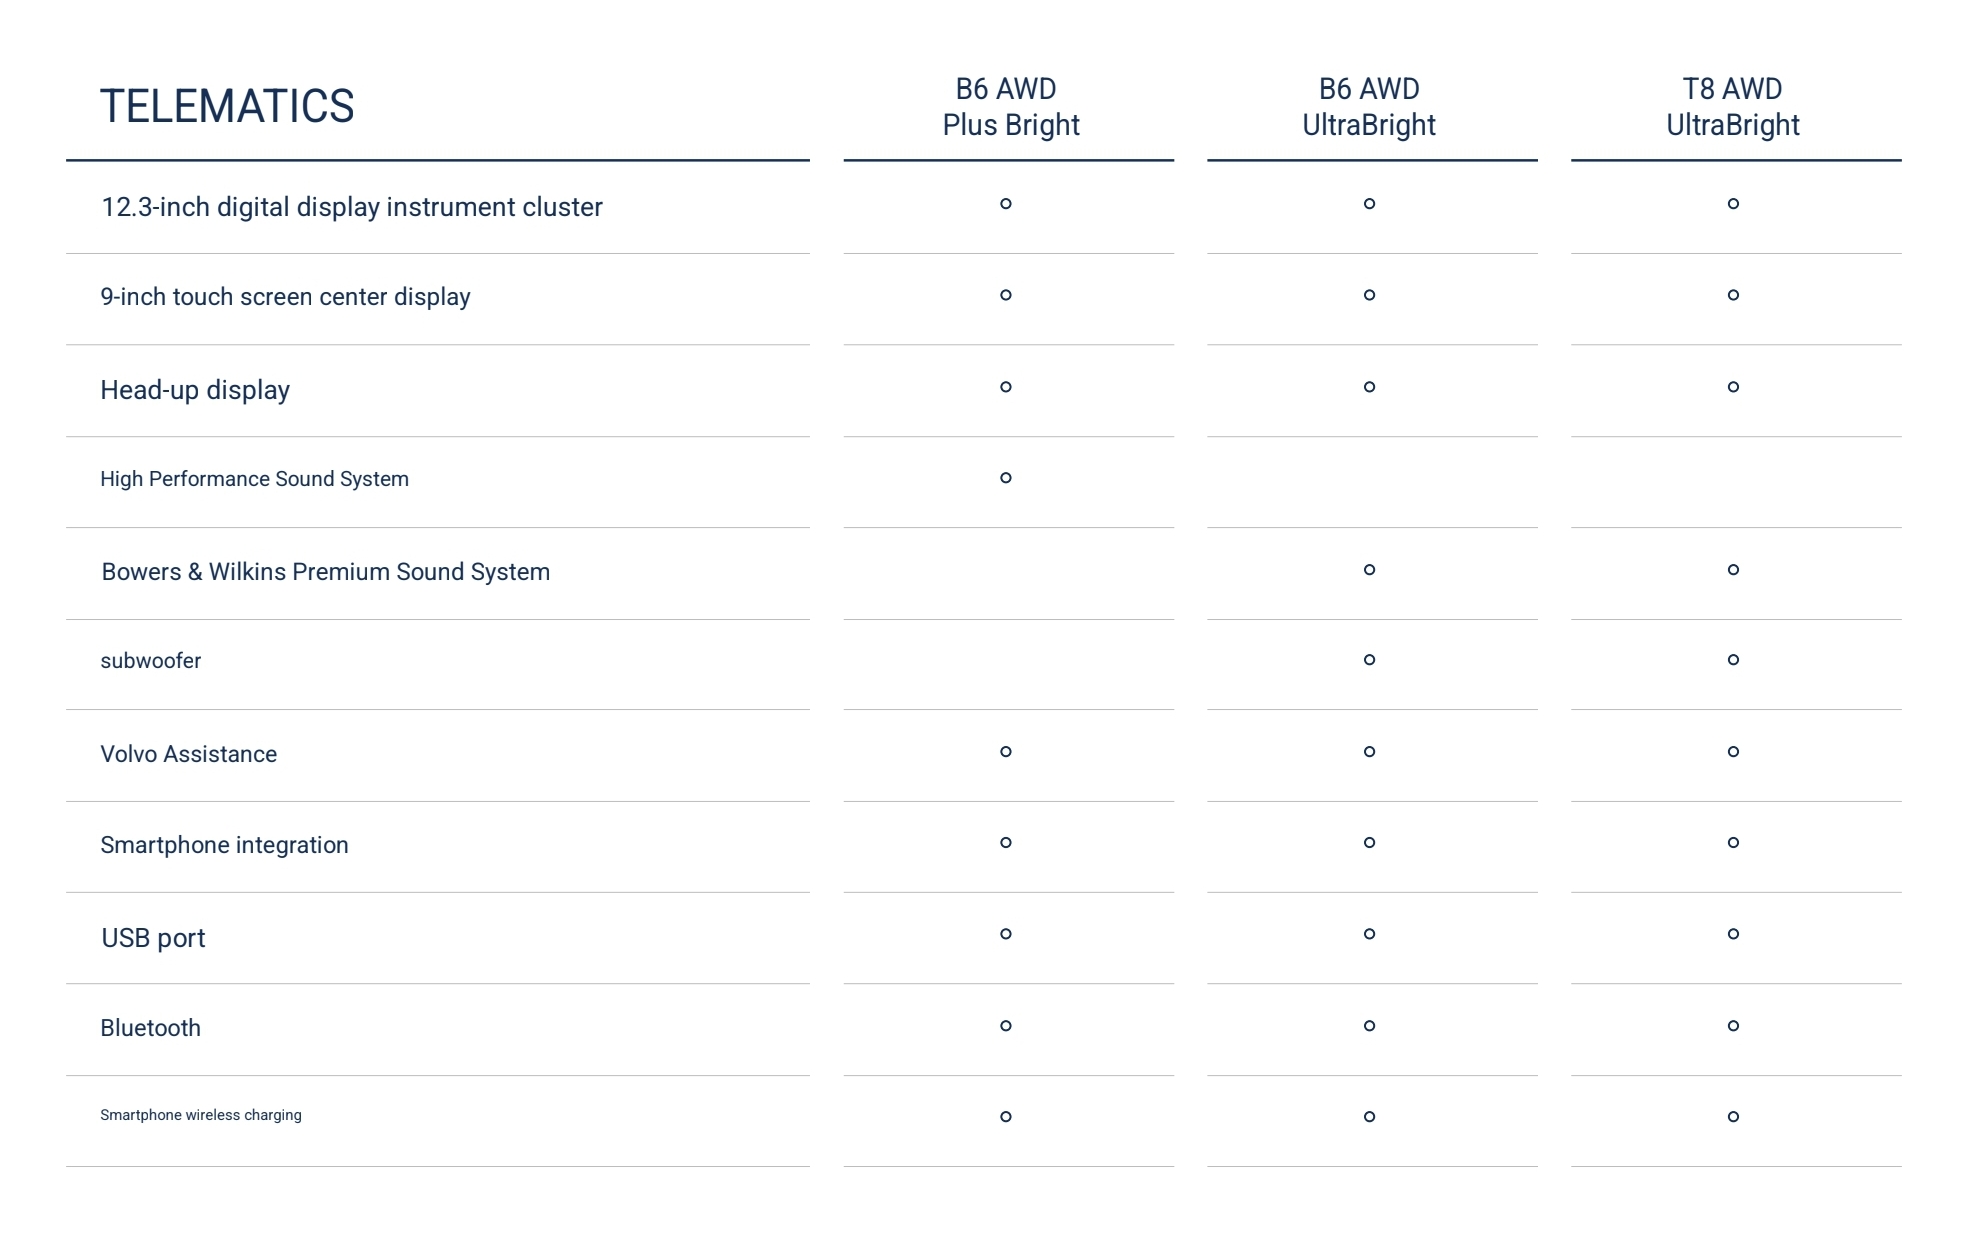Click 9-inch display circle under B6 AWD UltraBright
This screenshot has height=1233, width=1968.
coord(1370,295)
